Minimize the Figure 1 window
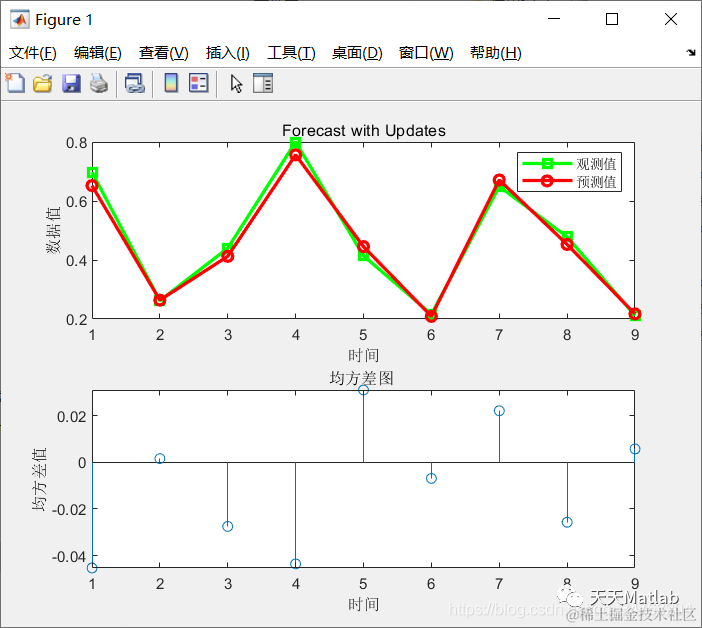Viewport: 702px width, 628px height. tap(554, 19)
